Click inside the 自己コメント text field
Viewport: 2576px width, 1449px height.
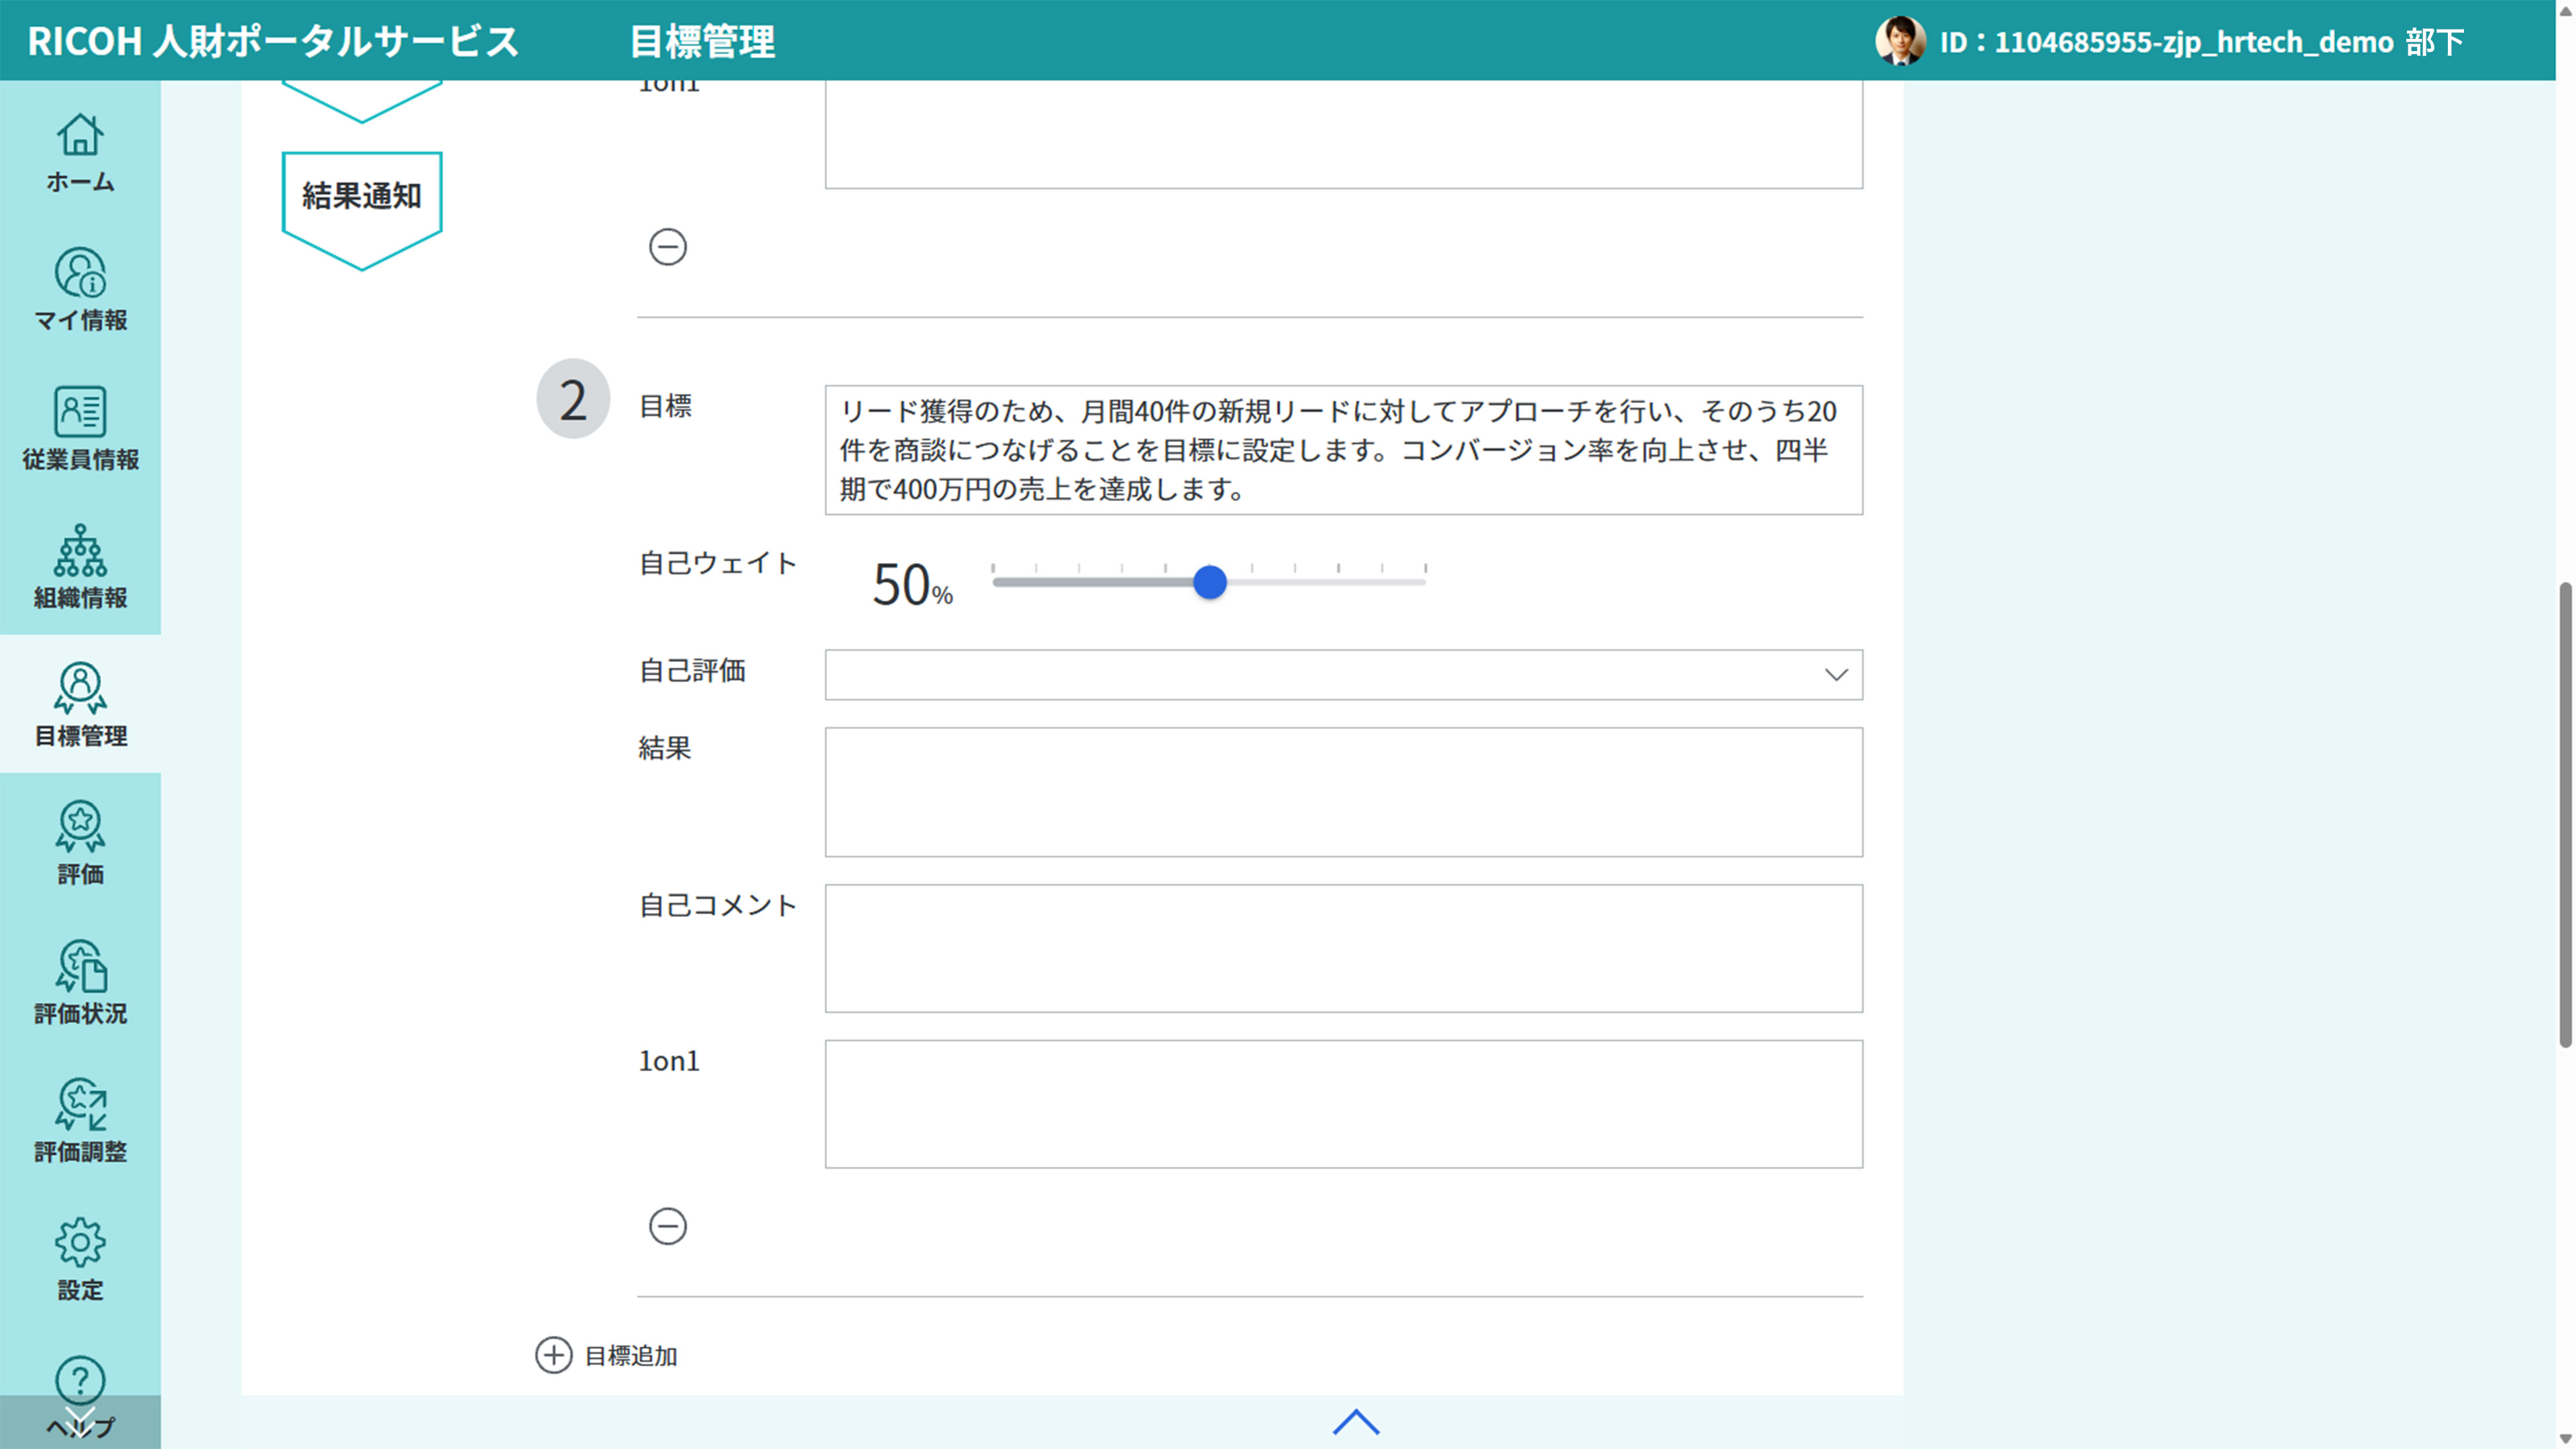pyautogui.click(x=1343, y=948)
